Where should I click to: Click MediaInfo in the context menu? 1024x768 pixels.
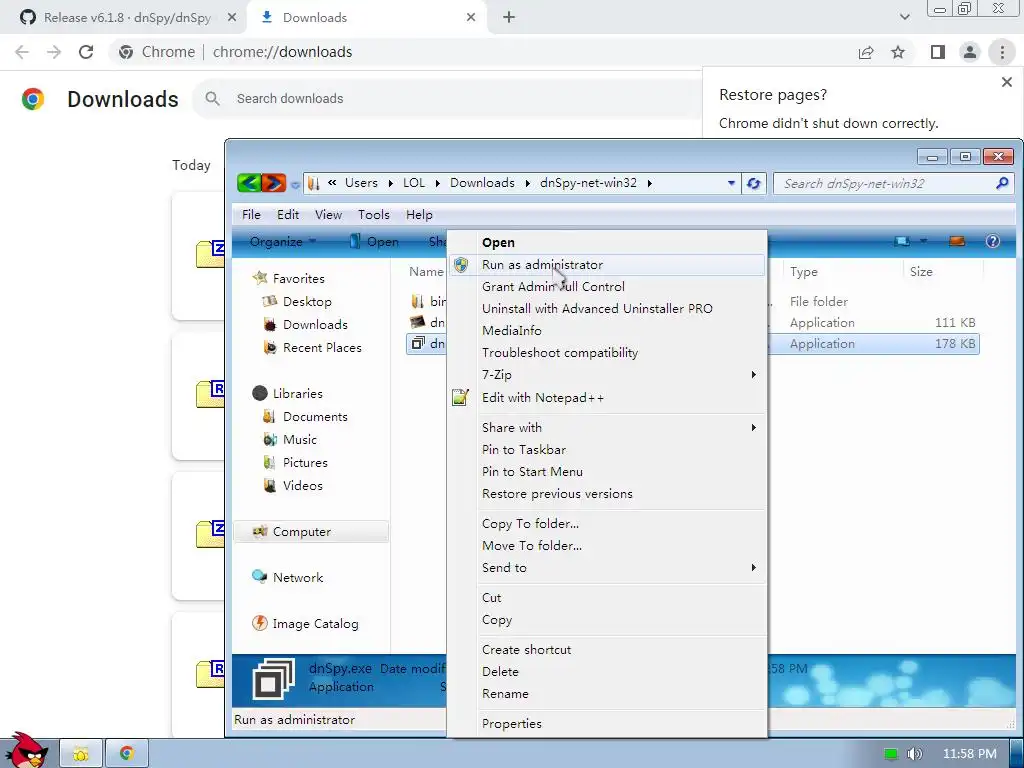607,330
